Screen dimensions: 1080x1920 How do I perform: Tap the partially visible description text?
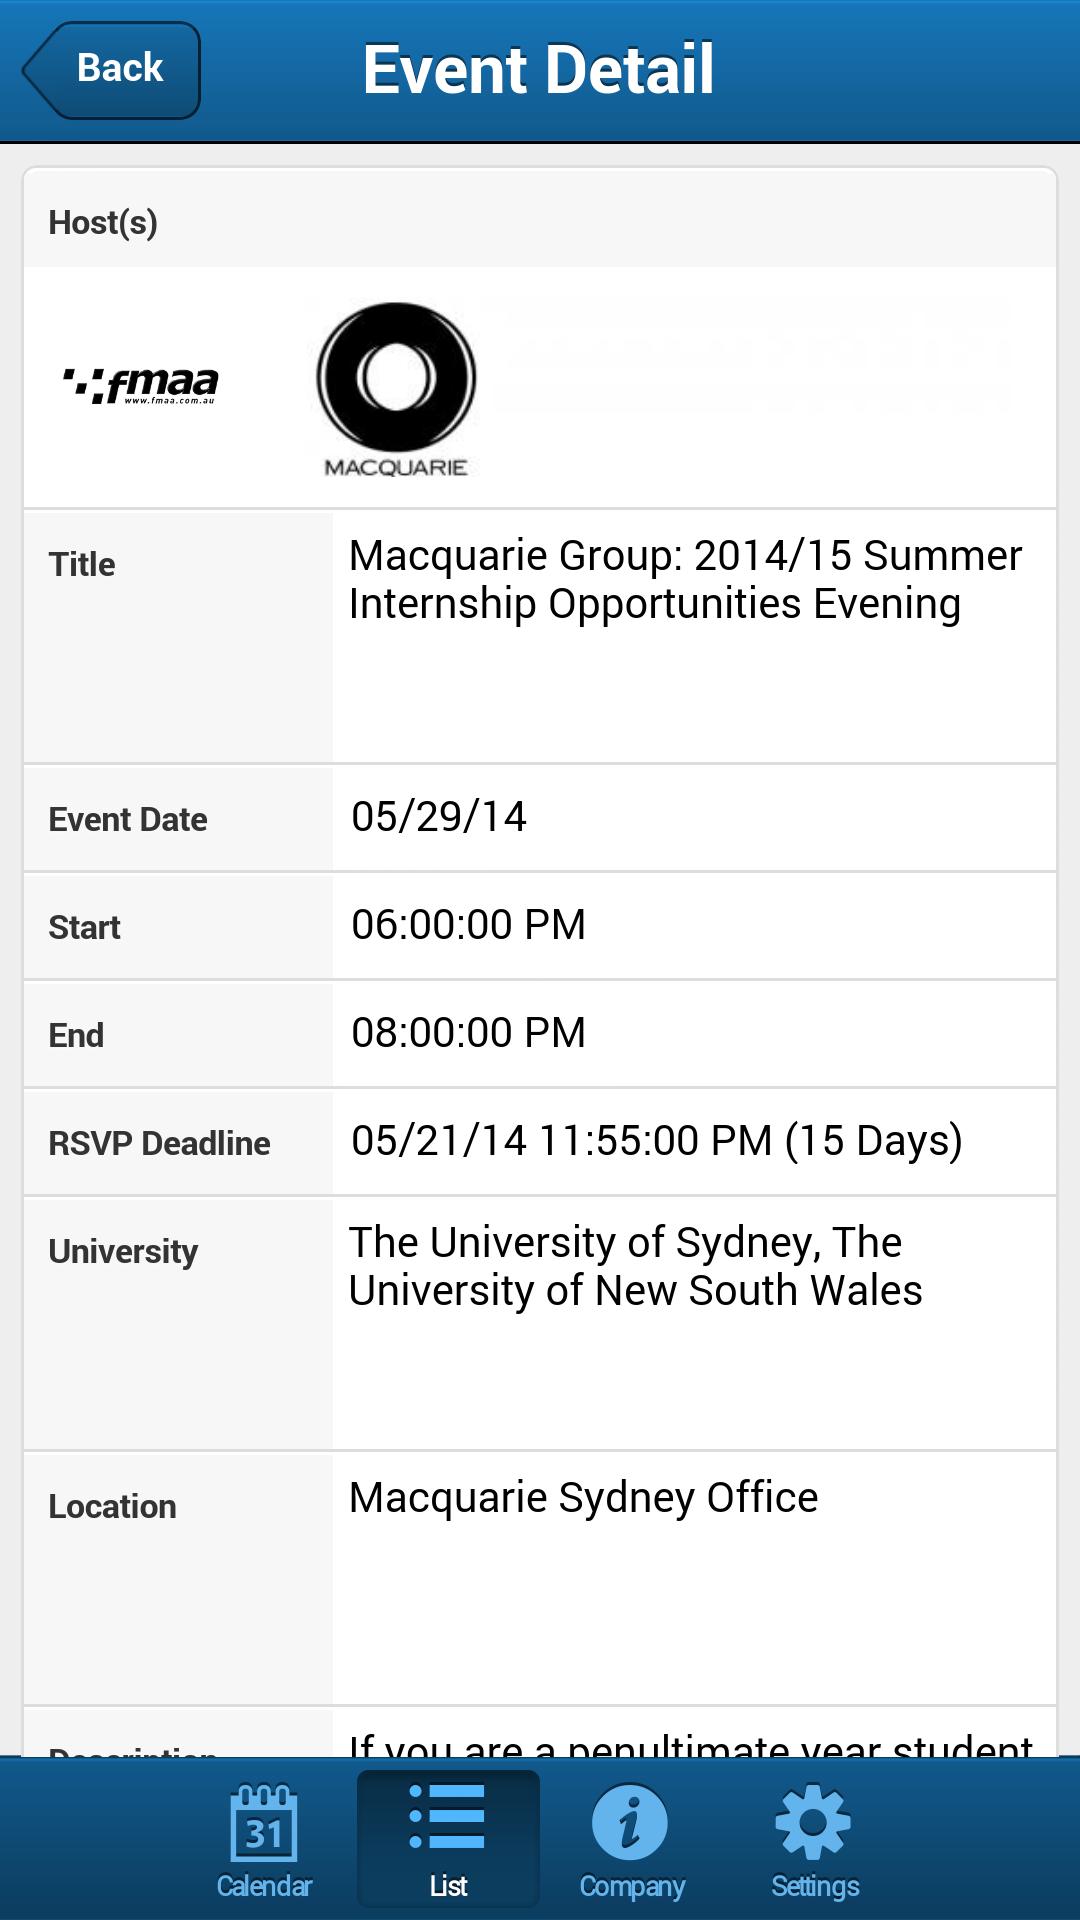pyautogui.click(x=690, y=1742)
